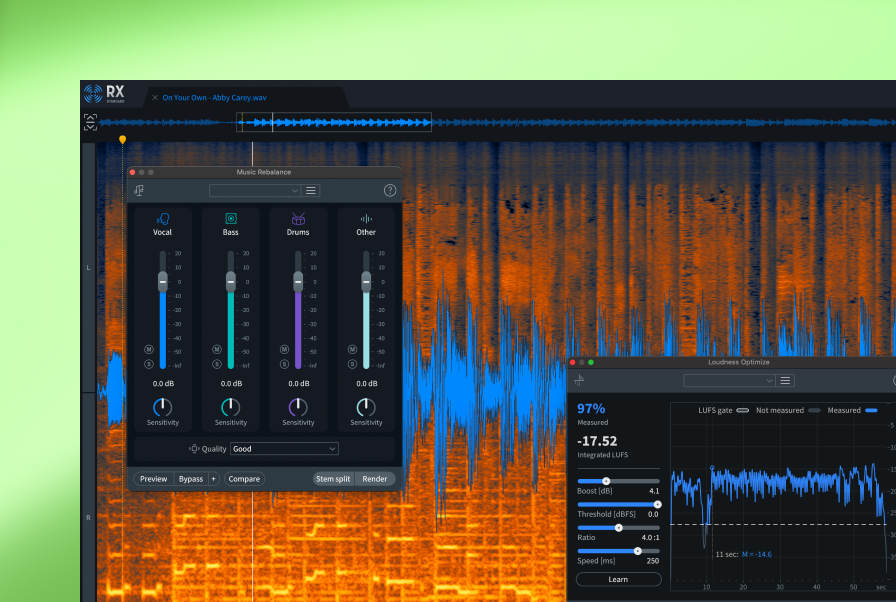The image size is (896, 602).
Task: Click the Other stem waveform icon
Action: (x=366, y=218)
